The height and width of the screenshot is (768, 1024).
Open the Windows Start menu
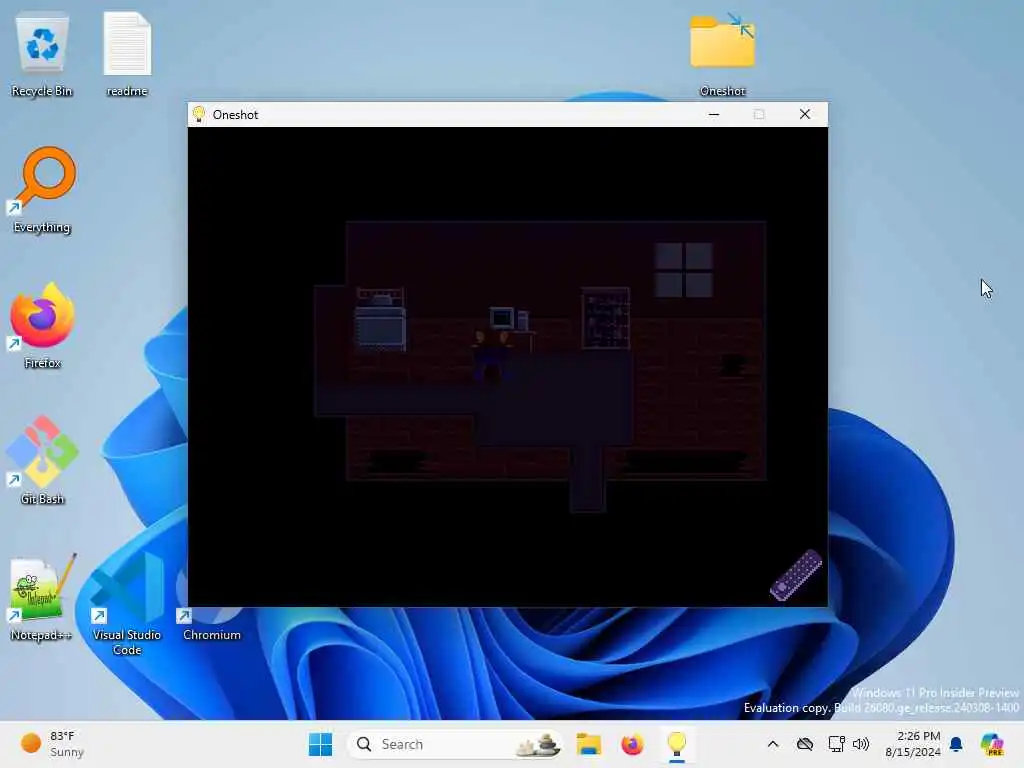pyautogui.click(x=320, y=744)
